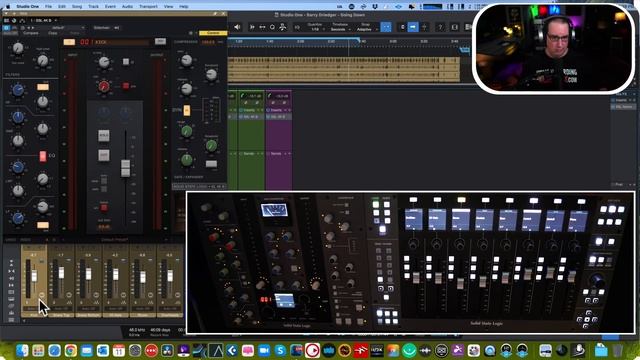
Task: Open the Trash in the Dock
Action: coord(618,350)
